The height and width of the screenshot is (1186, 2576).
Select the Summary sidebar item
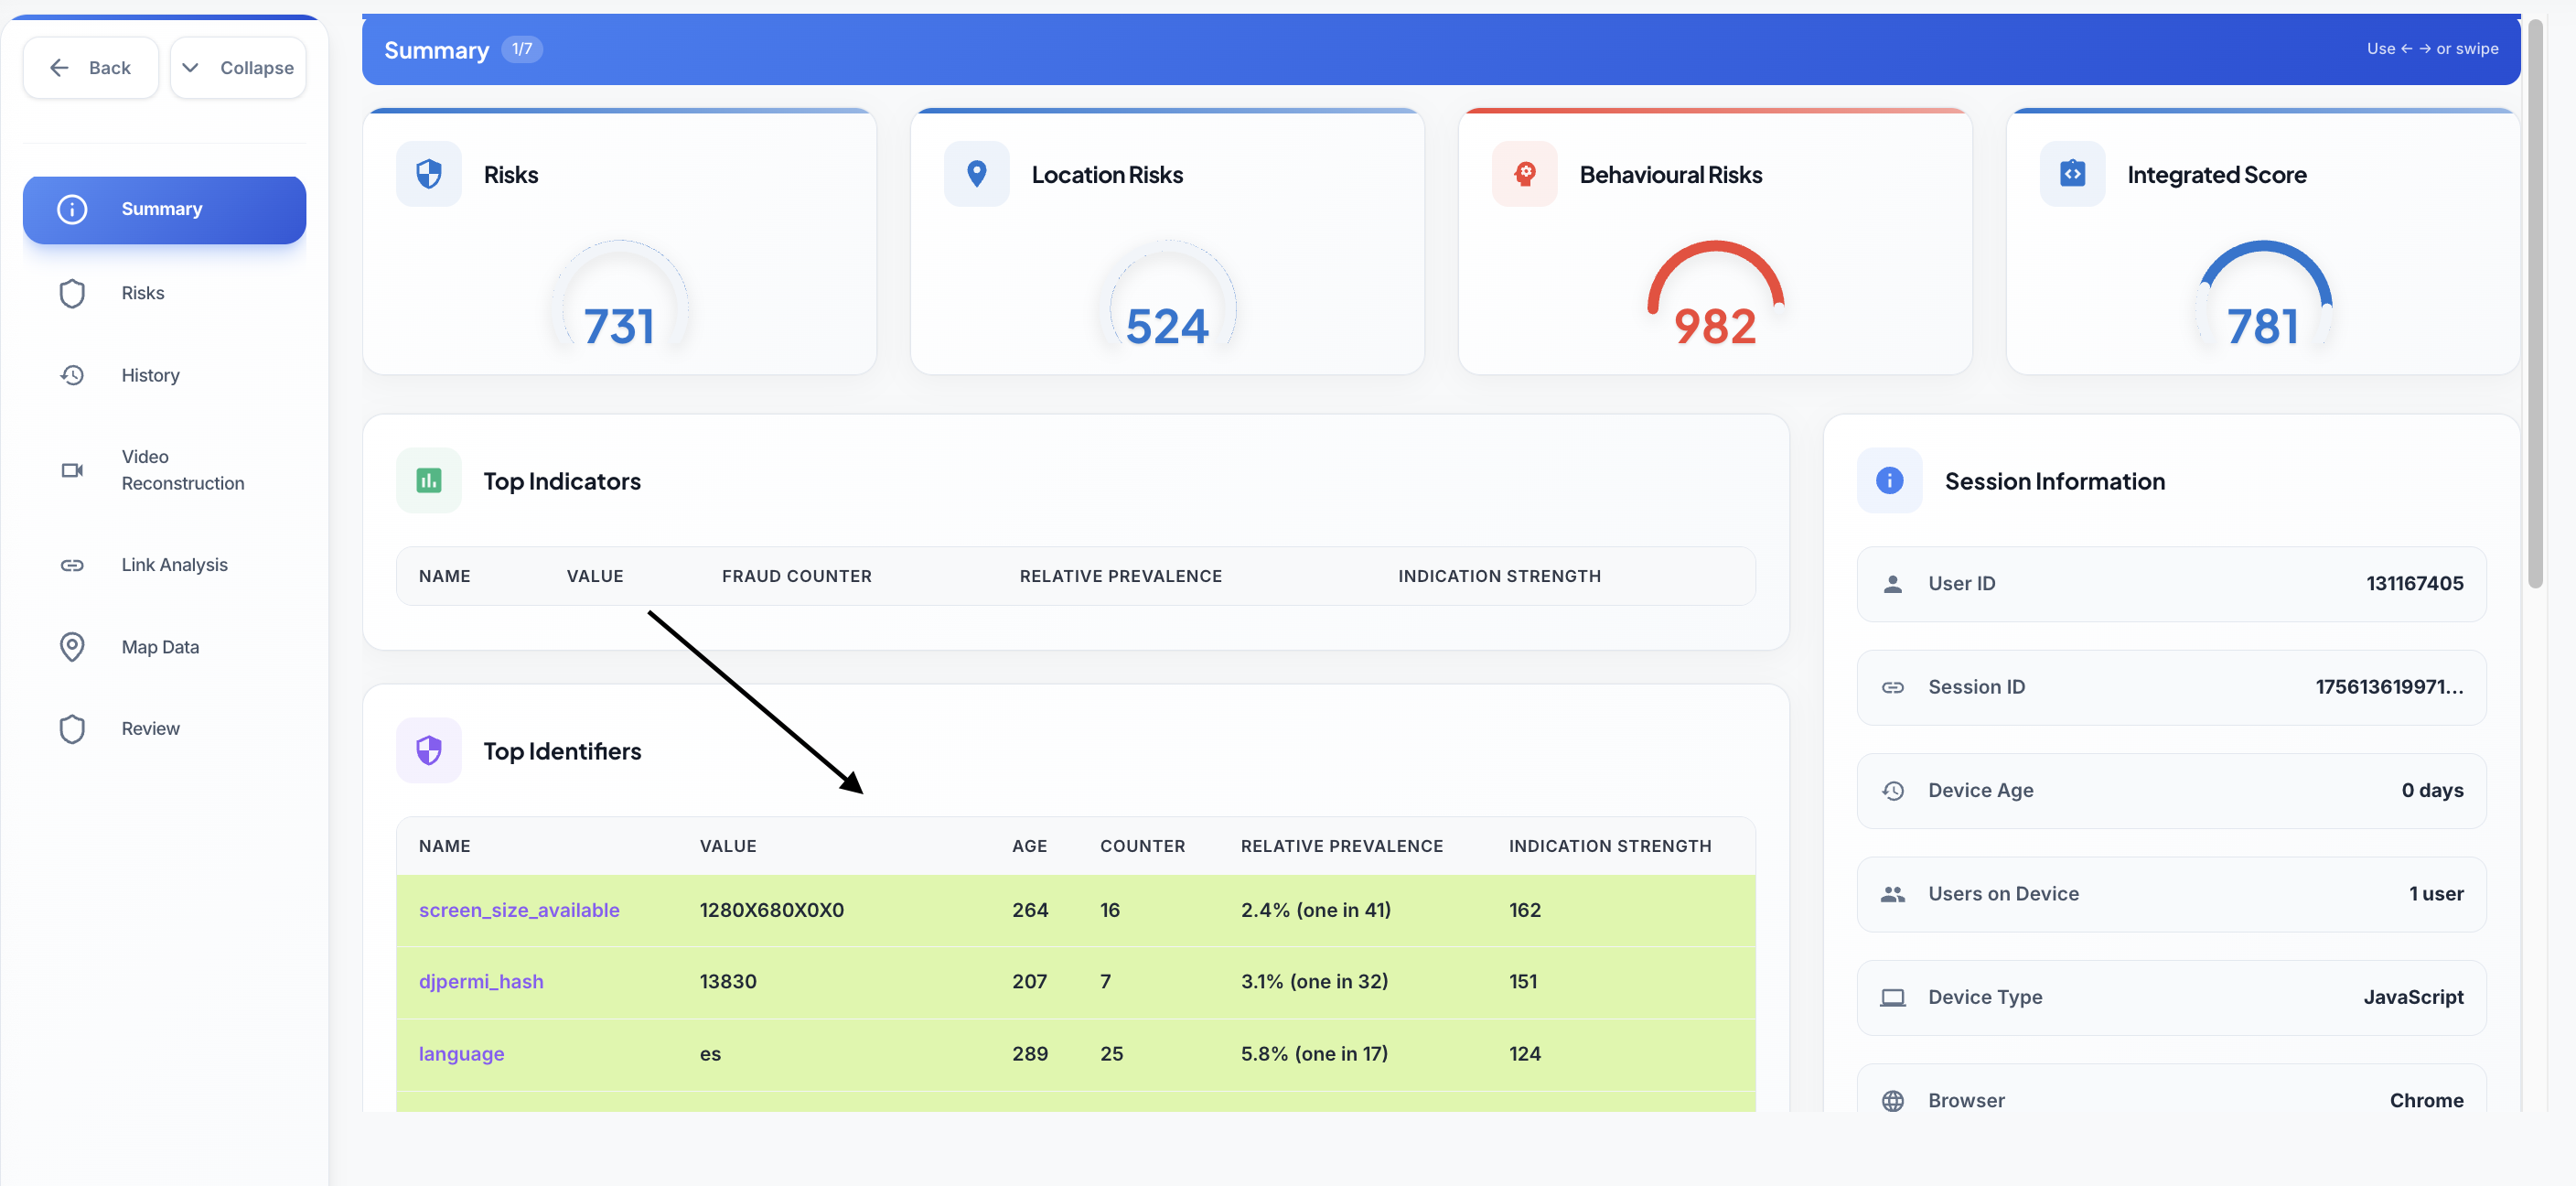[164, 210]
